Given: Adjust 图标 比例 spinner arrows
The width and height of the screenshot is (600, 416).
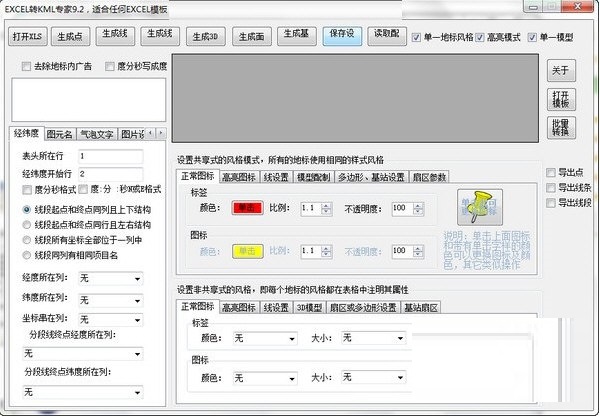Looking at the screenshot, I should point(326,251).
